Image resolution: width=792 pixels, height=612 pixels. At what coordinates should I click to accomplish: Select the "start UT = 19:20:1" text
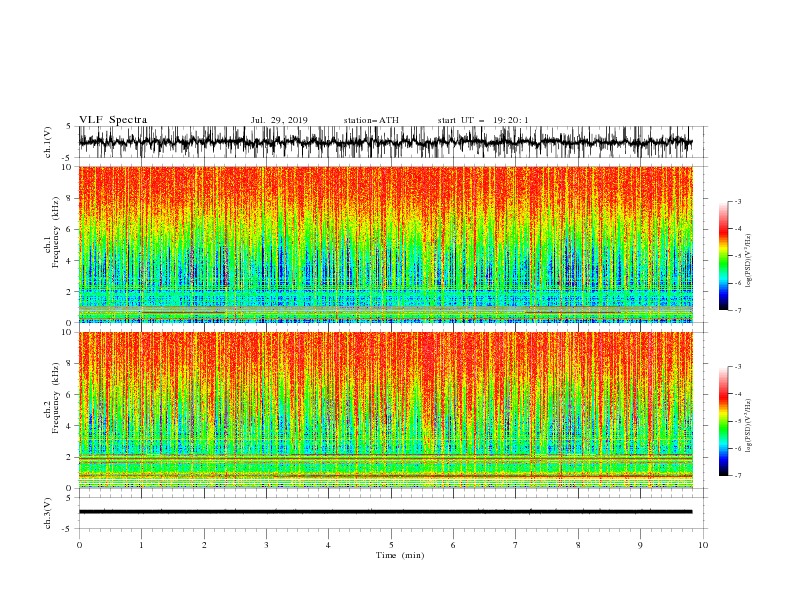click(x=483, y=120)
